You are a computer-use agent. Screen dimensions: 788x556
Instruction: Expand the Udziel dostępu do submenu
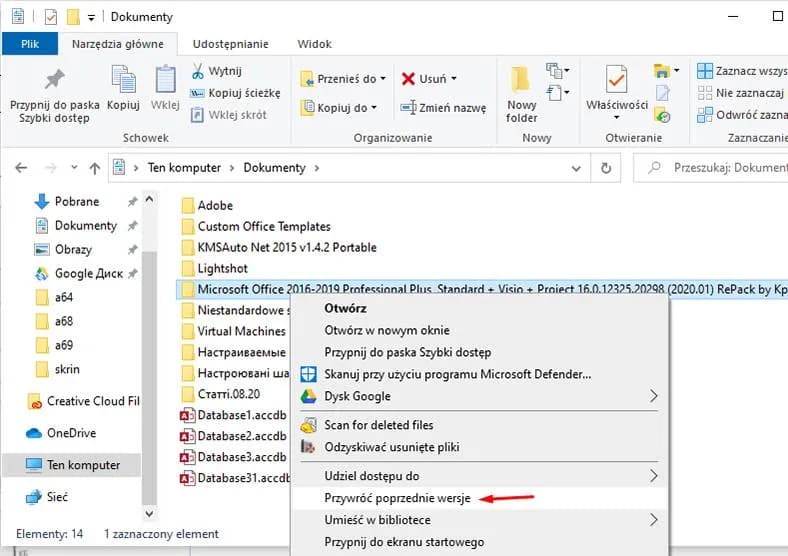(x=654, y=476)
